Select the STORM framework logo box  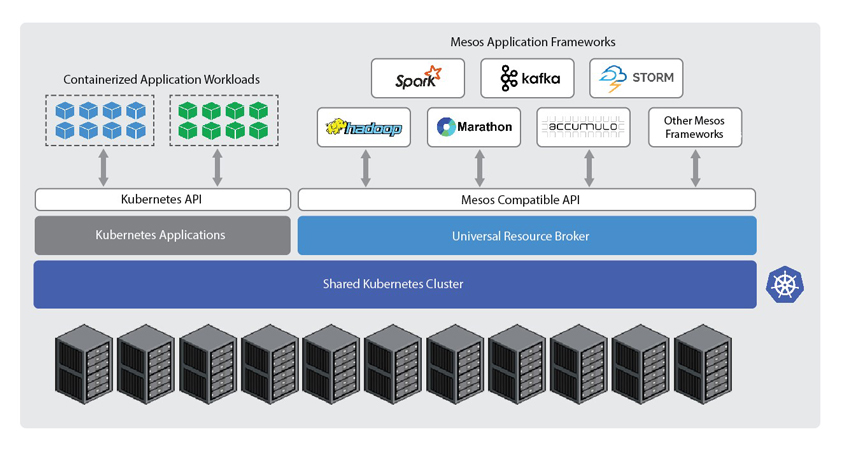pyautogui.click(x=636, y=79)
